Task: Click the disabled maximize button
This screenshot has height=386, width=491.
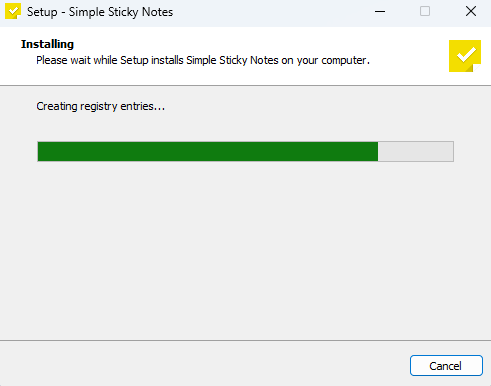Action: coord(425,12)
